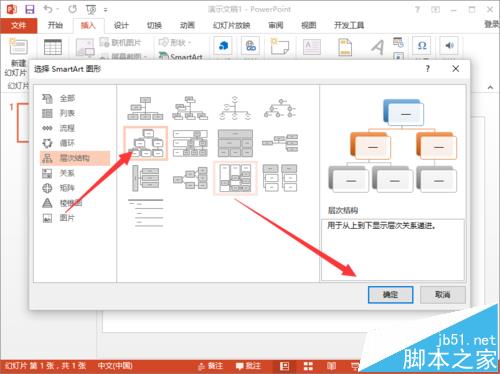
Task: Click the 新建幻灯片 icon
Action: (18, 47)
